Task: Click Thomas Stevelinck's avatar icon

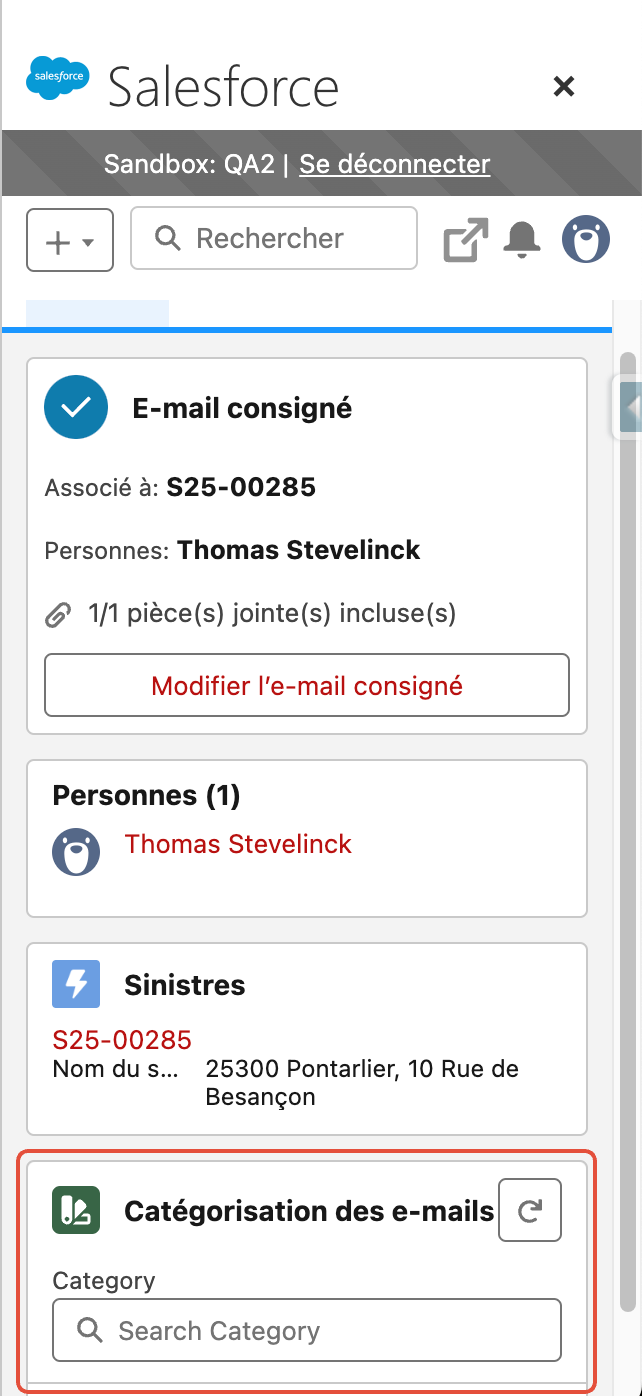Action: click(x=76, y=852)
